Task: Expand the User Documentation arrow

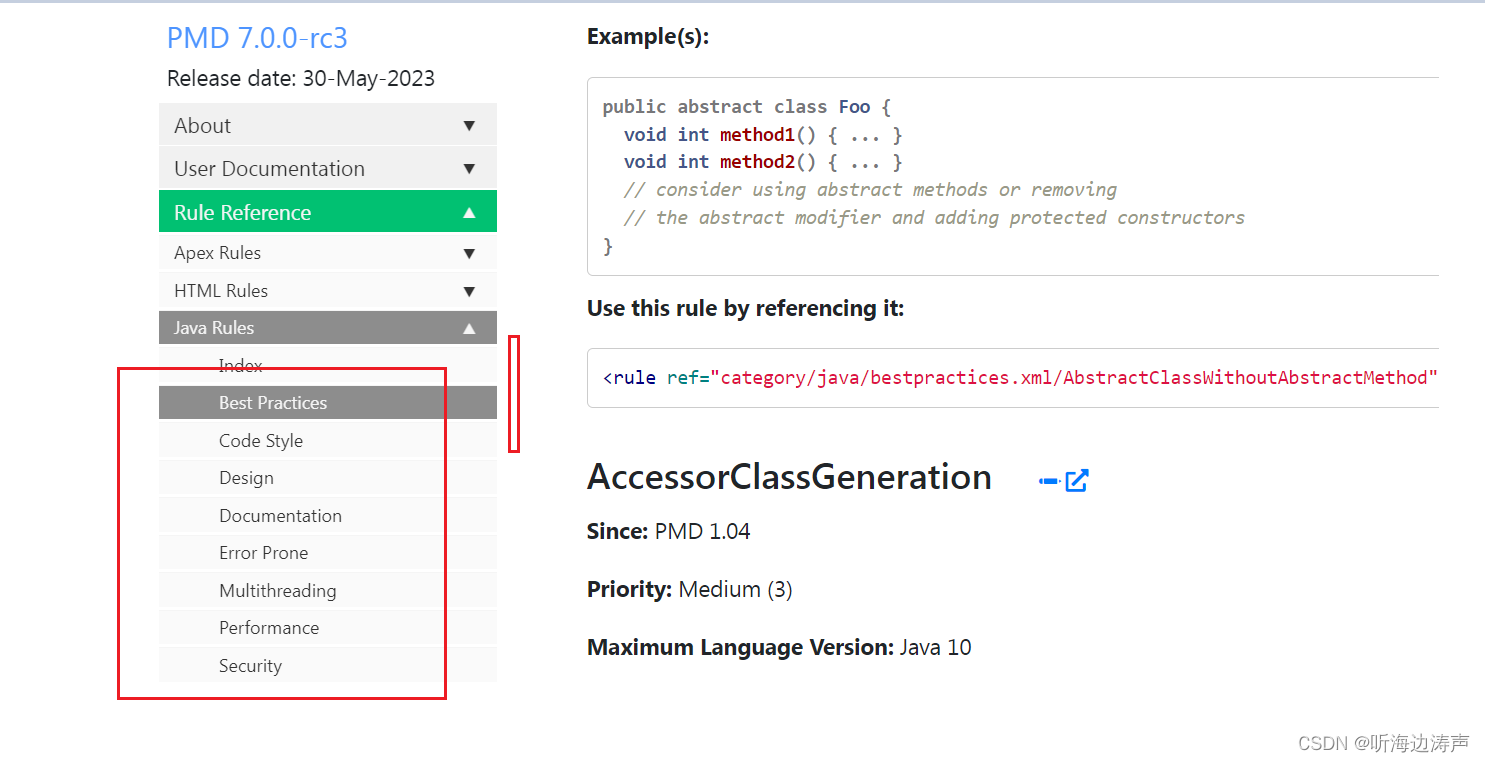Action: click(469, 169)
